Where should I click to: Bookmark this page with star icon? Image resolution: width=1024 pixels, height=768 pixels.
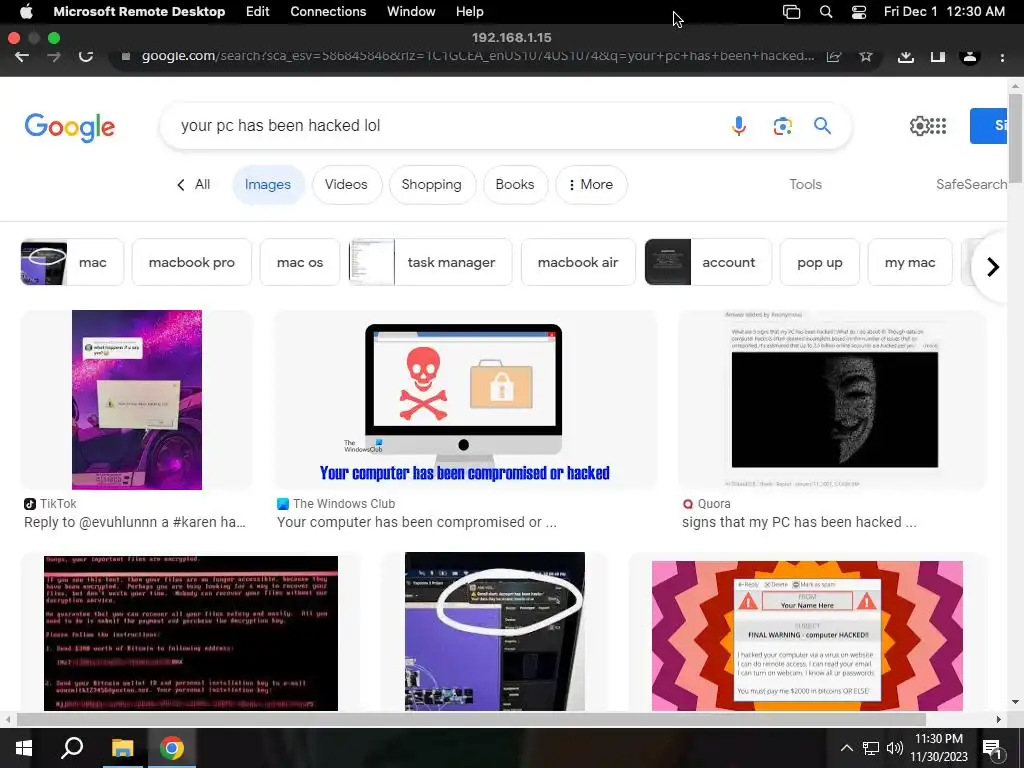click(866, 56)
